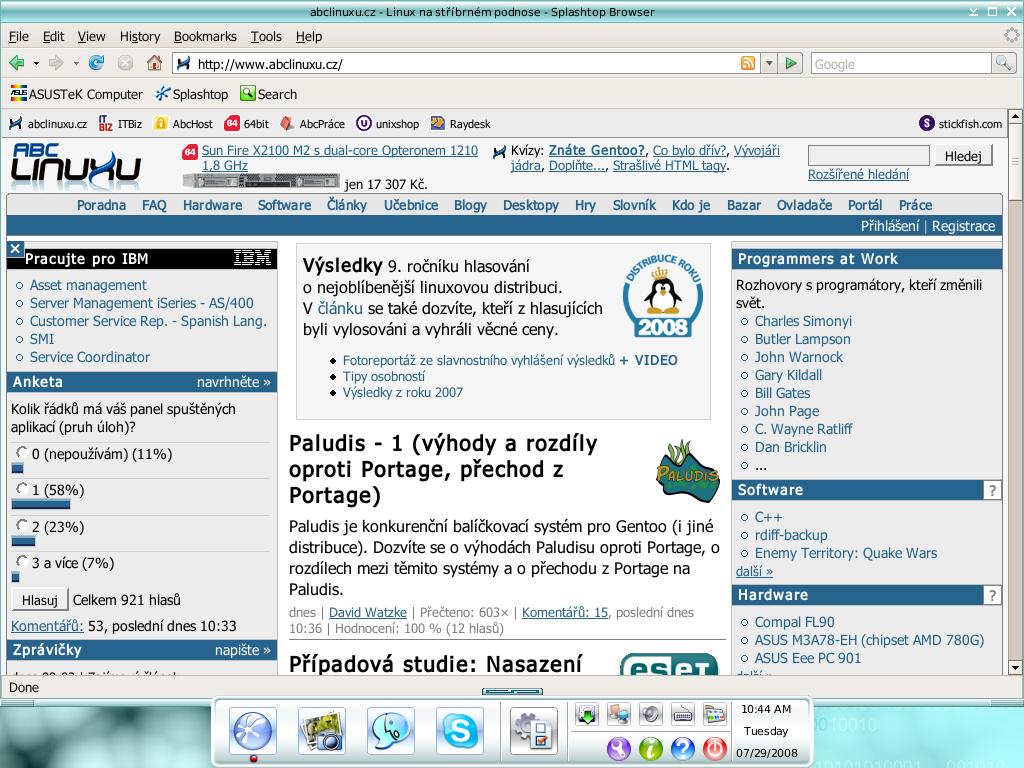Go to the Home page icon
This screenshot has width=1024, height=768.
click(154, 63)
